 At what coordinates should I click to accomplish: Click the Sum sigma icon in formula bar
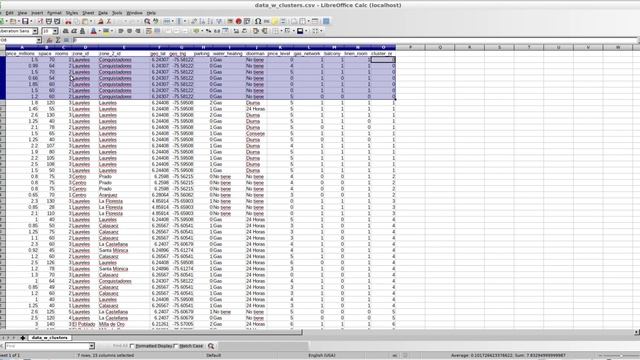(58, 40)
